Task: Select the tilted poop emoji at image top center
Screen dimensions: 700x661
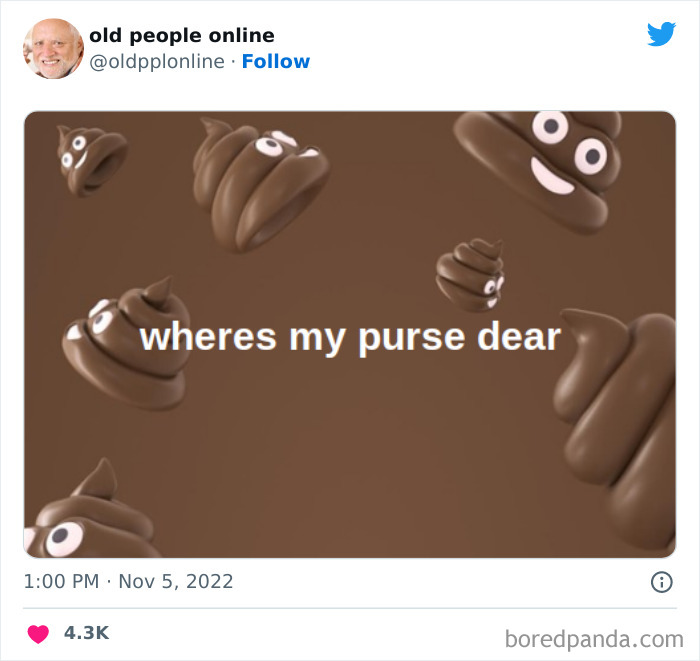Action: point(261,185)
